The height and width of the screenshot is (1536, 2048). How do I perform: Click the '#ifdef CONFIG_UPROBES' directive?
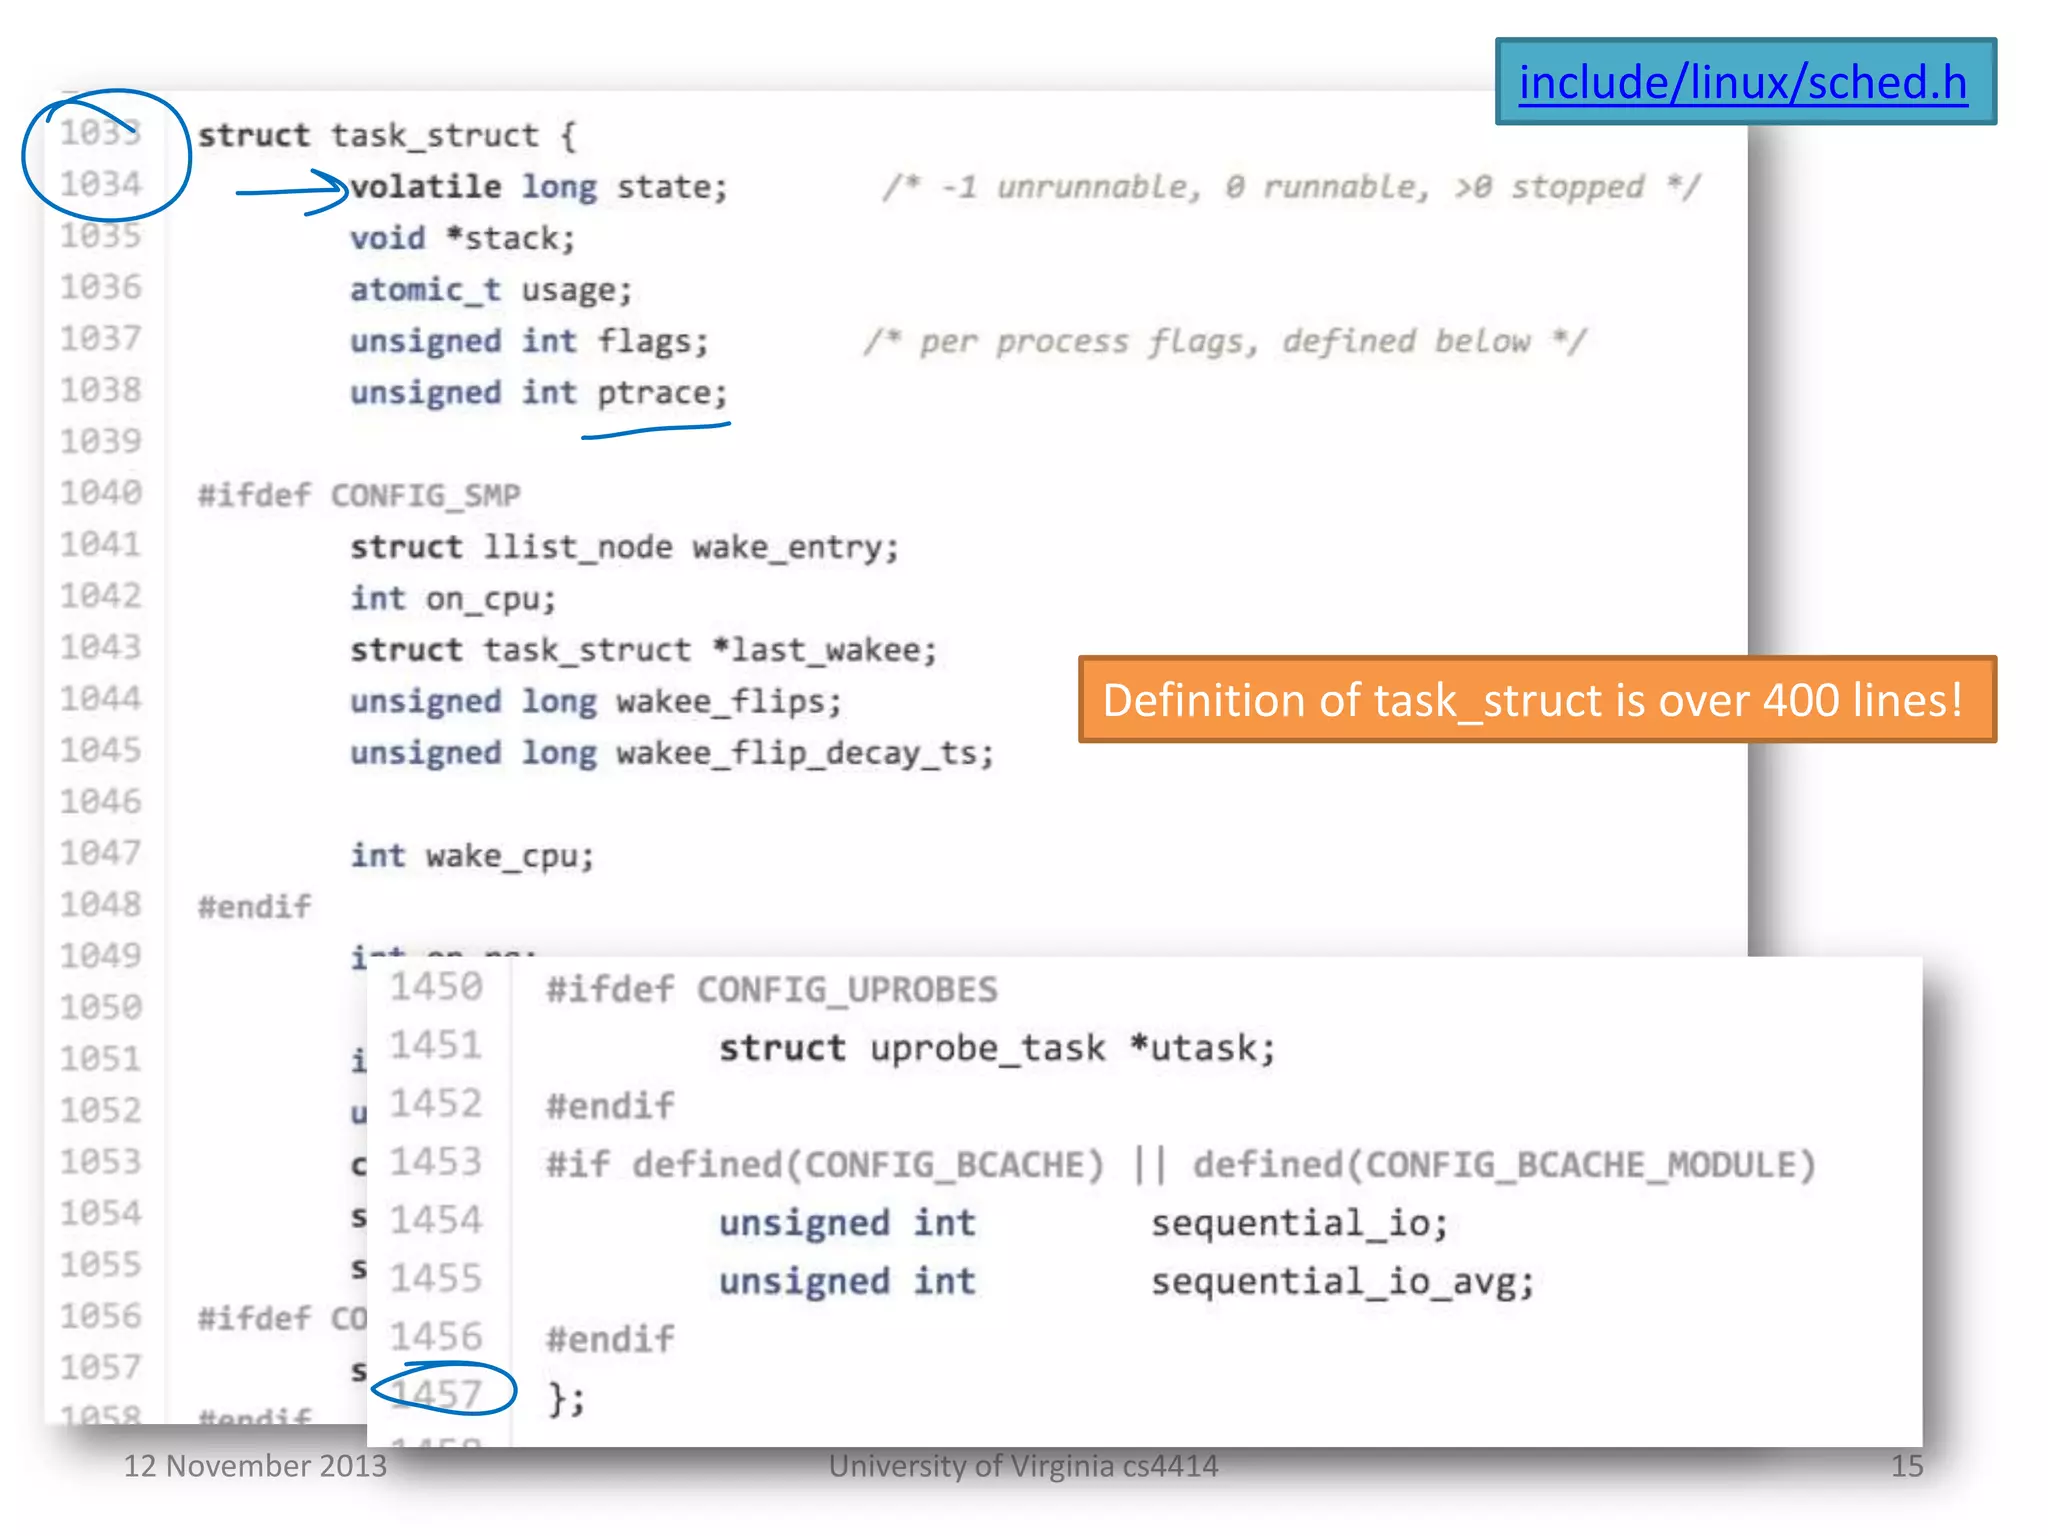coord(772,990)
